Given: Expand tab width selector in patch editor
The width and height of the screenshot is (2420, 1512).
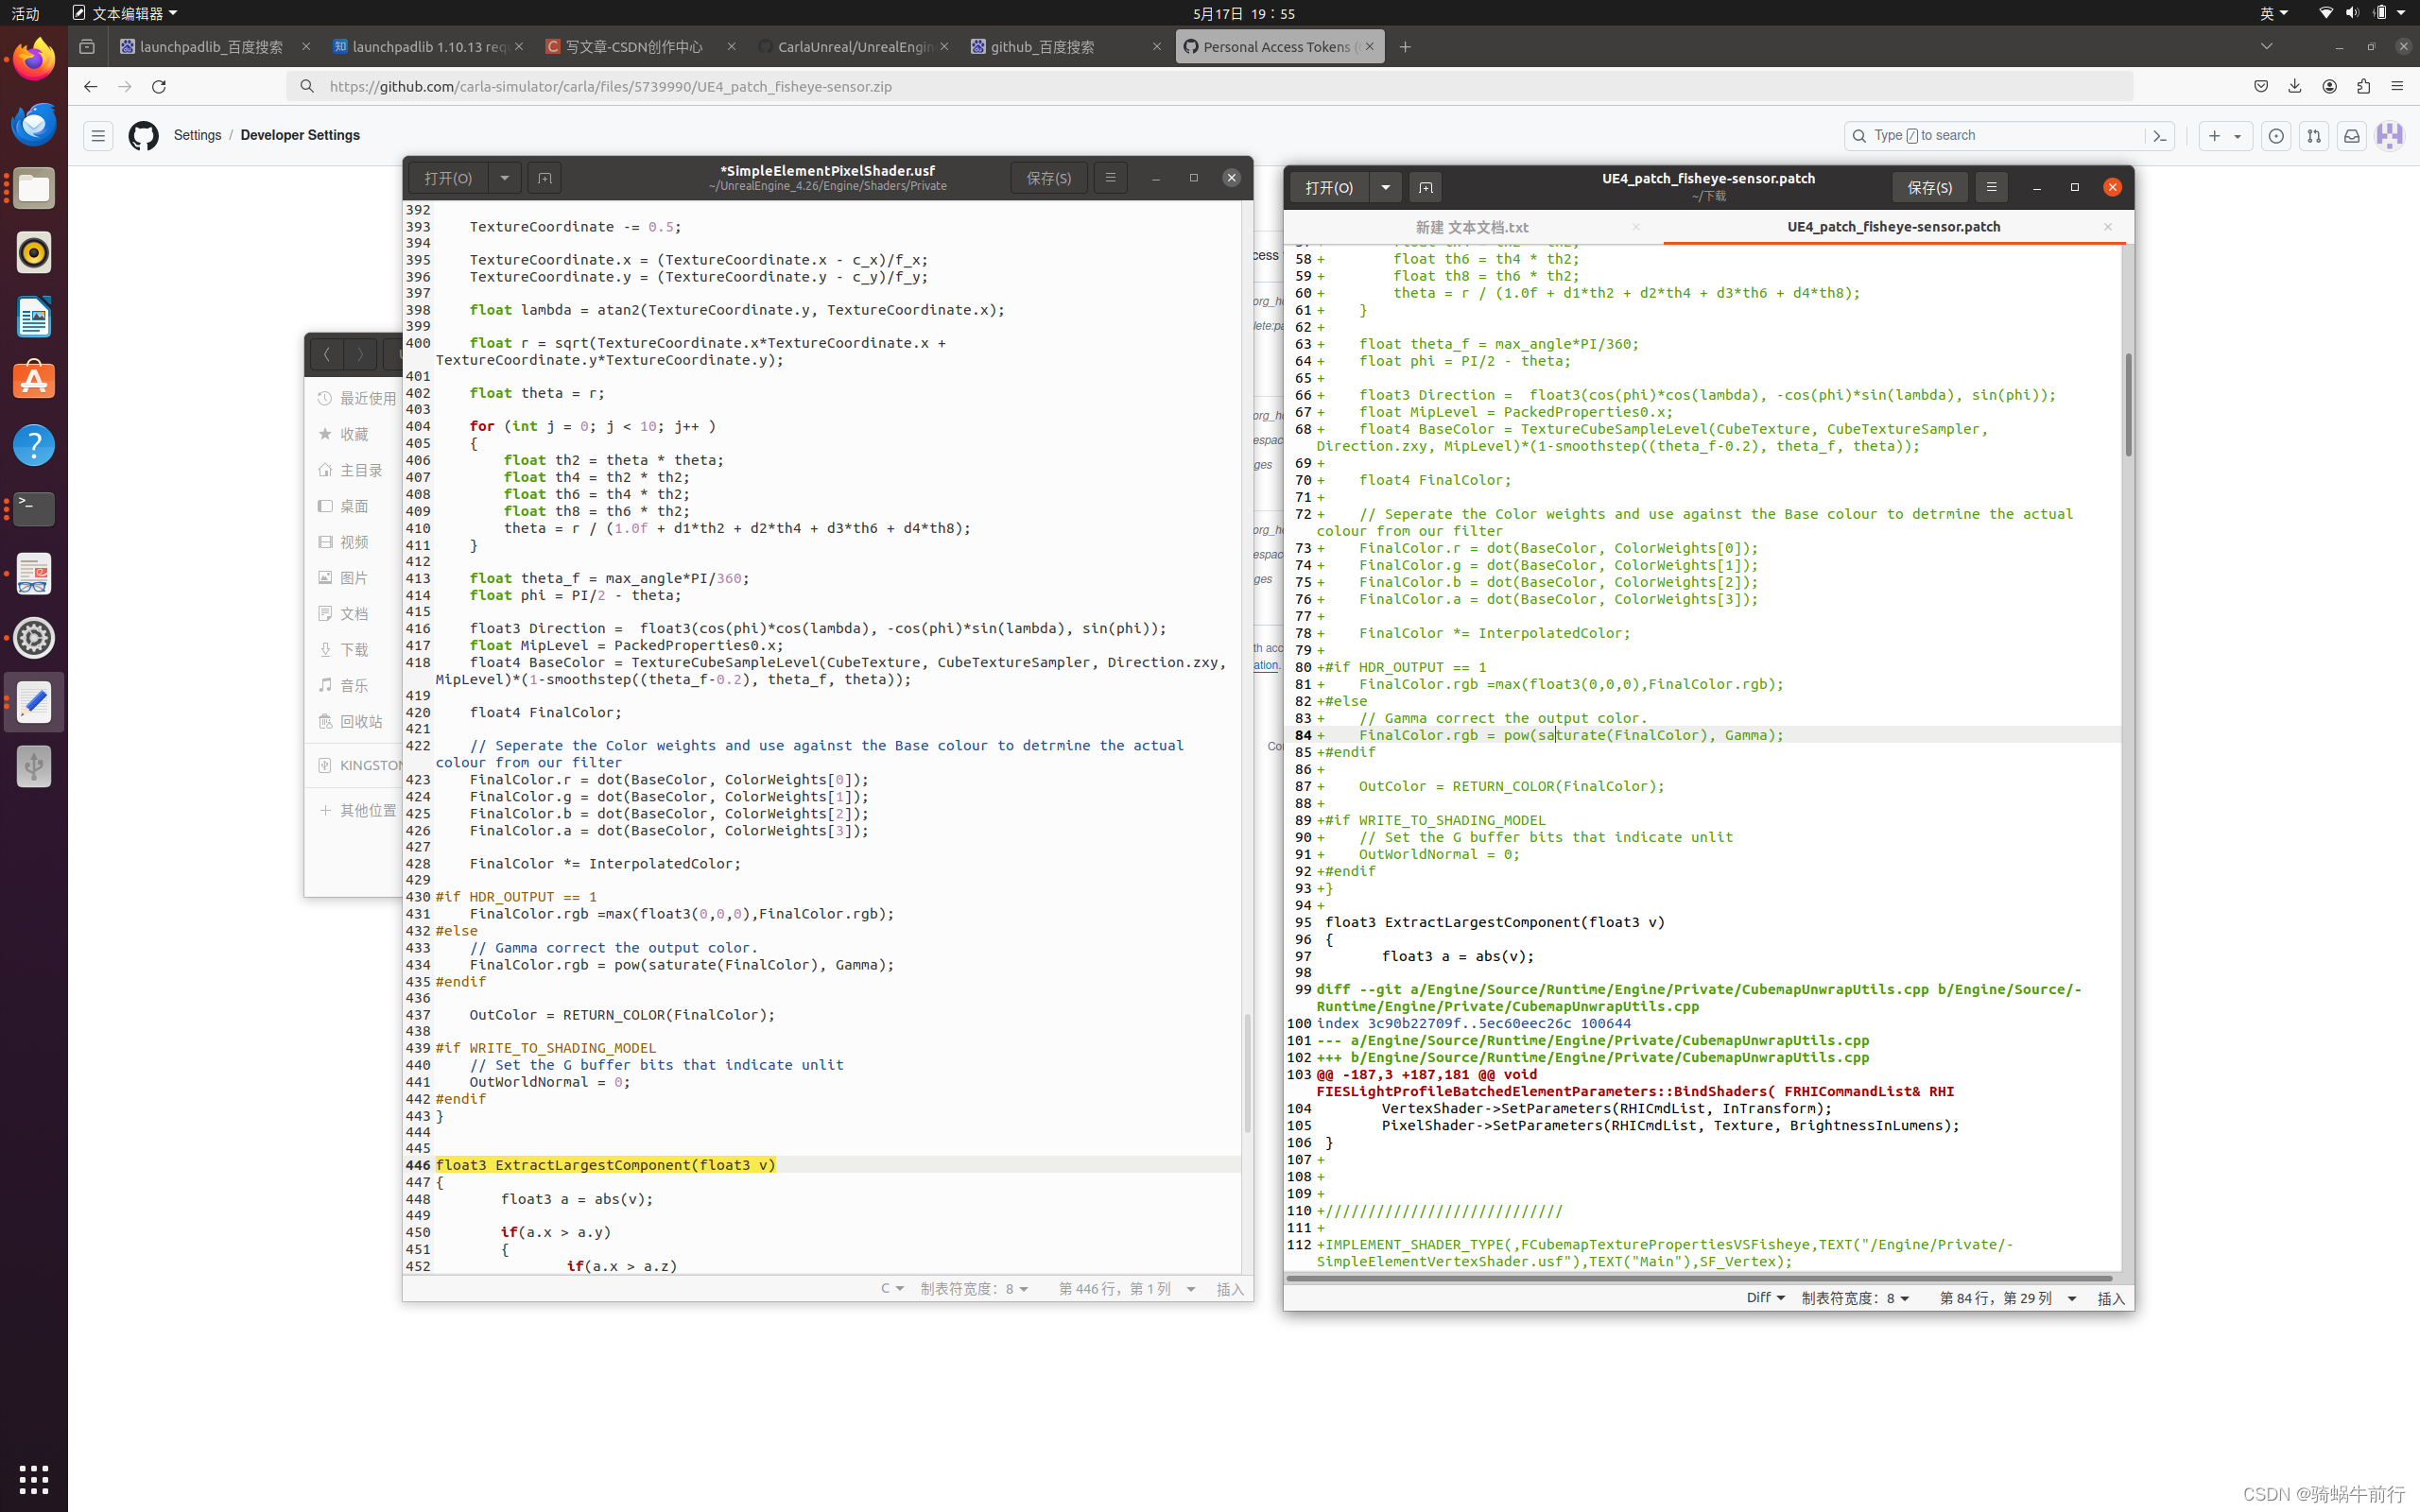Looking at the screenshot, I should tap(1856, 1297).
